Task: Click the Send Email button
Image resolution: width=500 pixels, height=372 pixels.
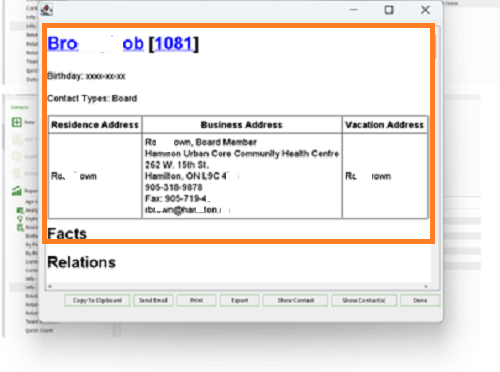Action: 153,300
